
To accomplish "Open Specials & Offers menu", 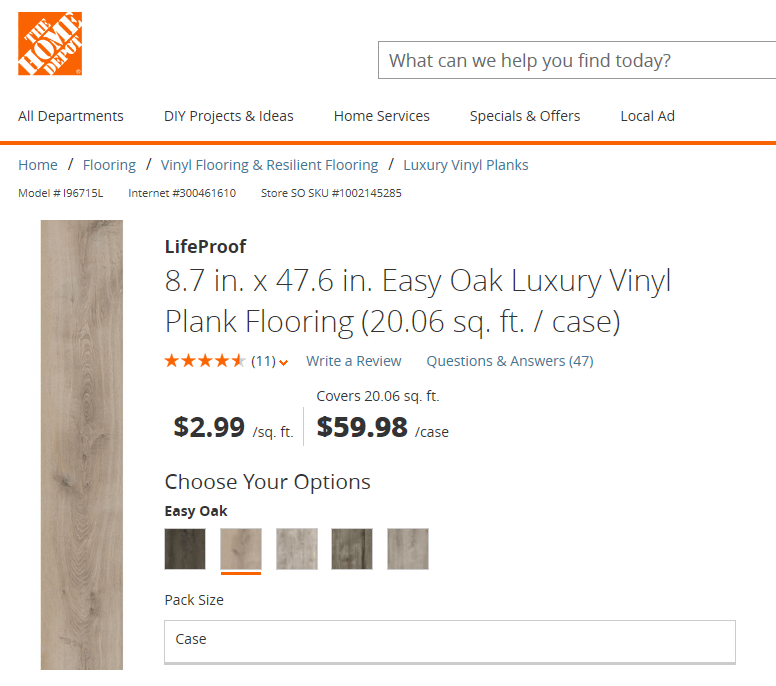I will (525, 116).
